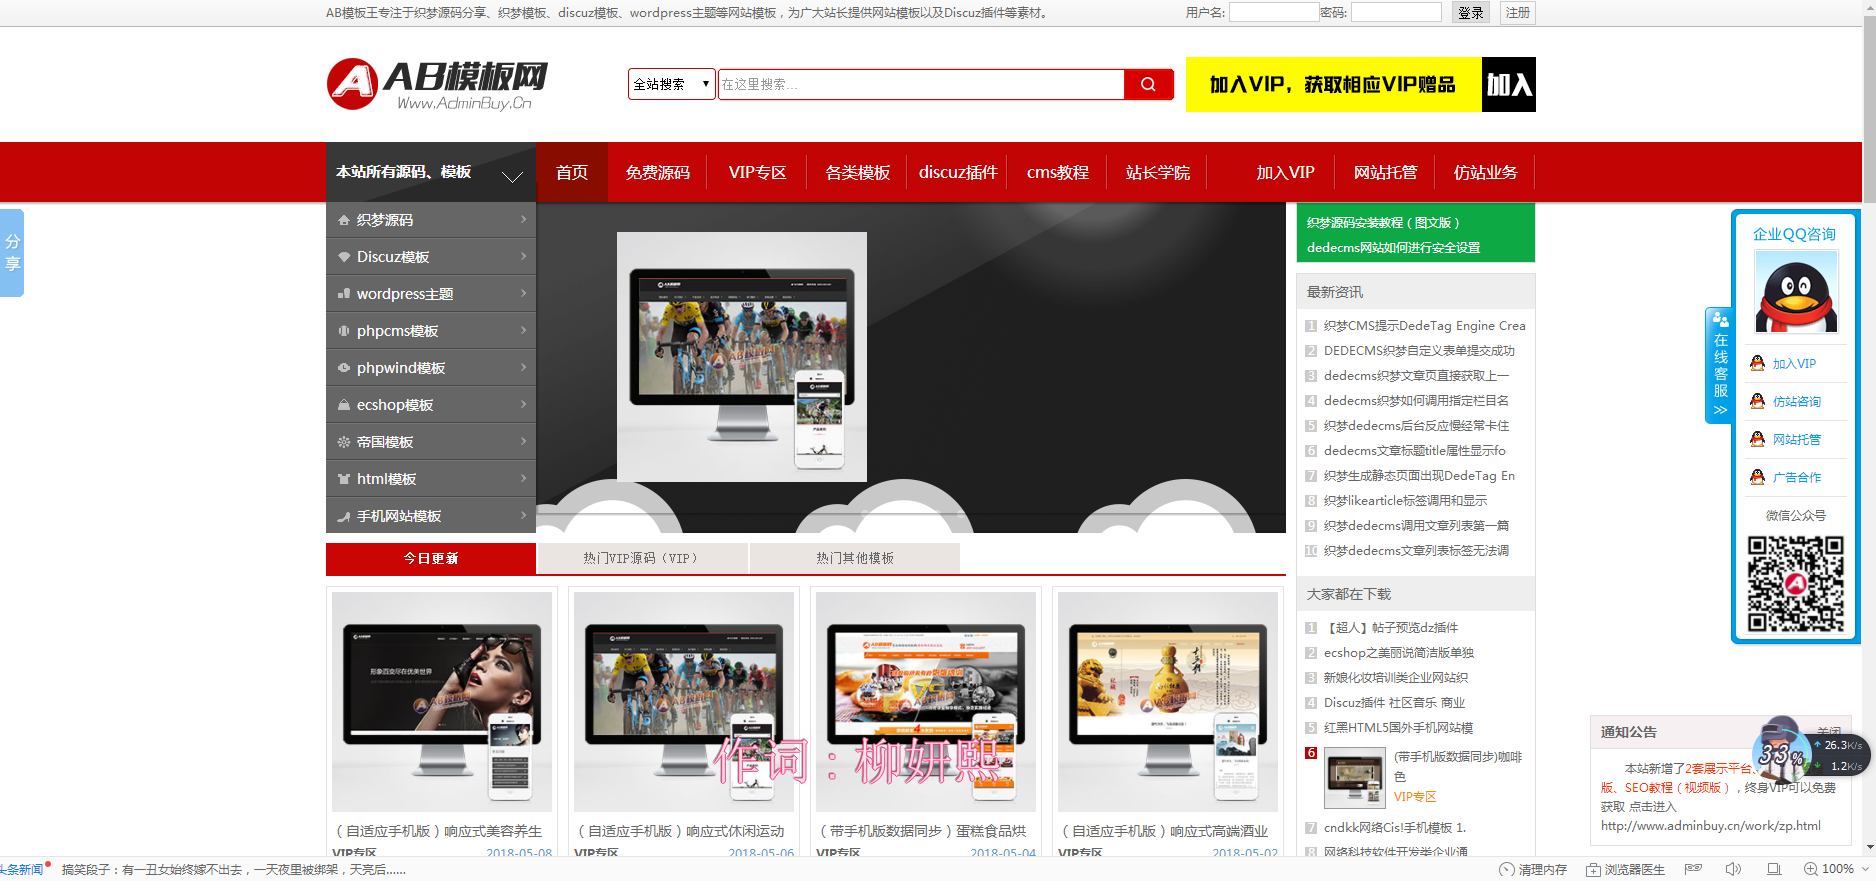Image resolution: width=1876 pixels, height=881 pixels.
Task: Click the 浏览器医生 status bar icon
Action: point(1593,870)
